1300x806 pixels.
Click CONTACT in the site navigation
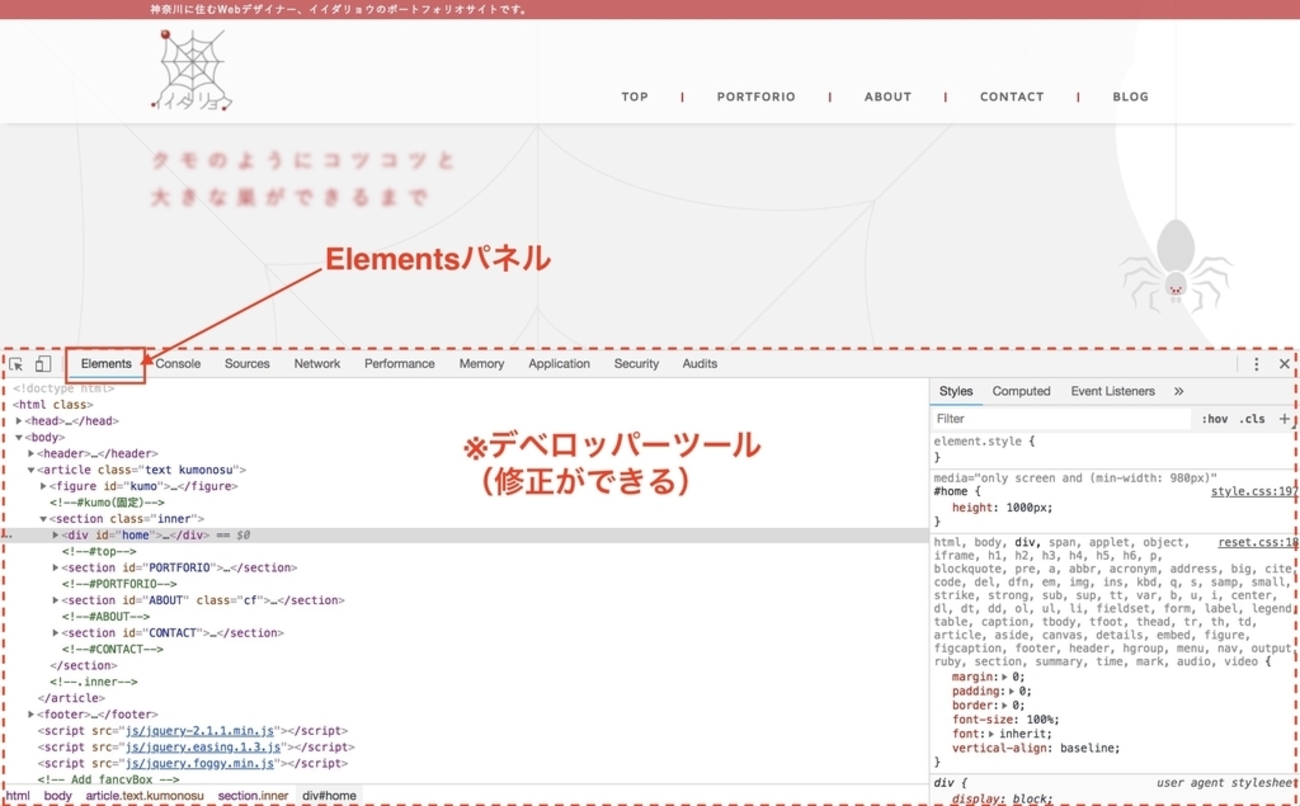coord(1011,96)
